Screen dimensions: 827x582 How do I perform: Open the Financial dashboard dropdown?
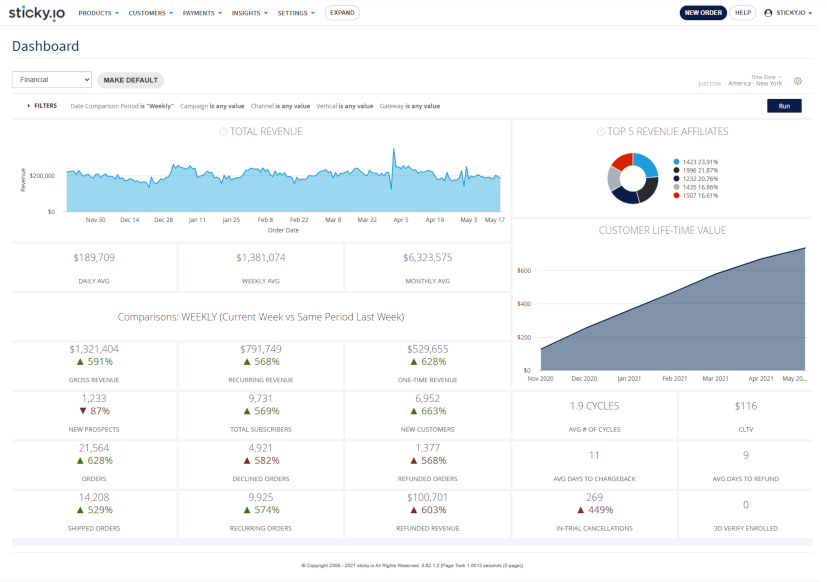click(x=52, y=79)
